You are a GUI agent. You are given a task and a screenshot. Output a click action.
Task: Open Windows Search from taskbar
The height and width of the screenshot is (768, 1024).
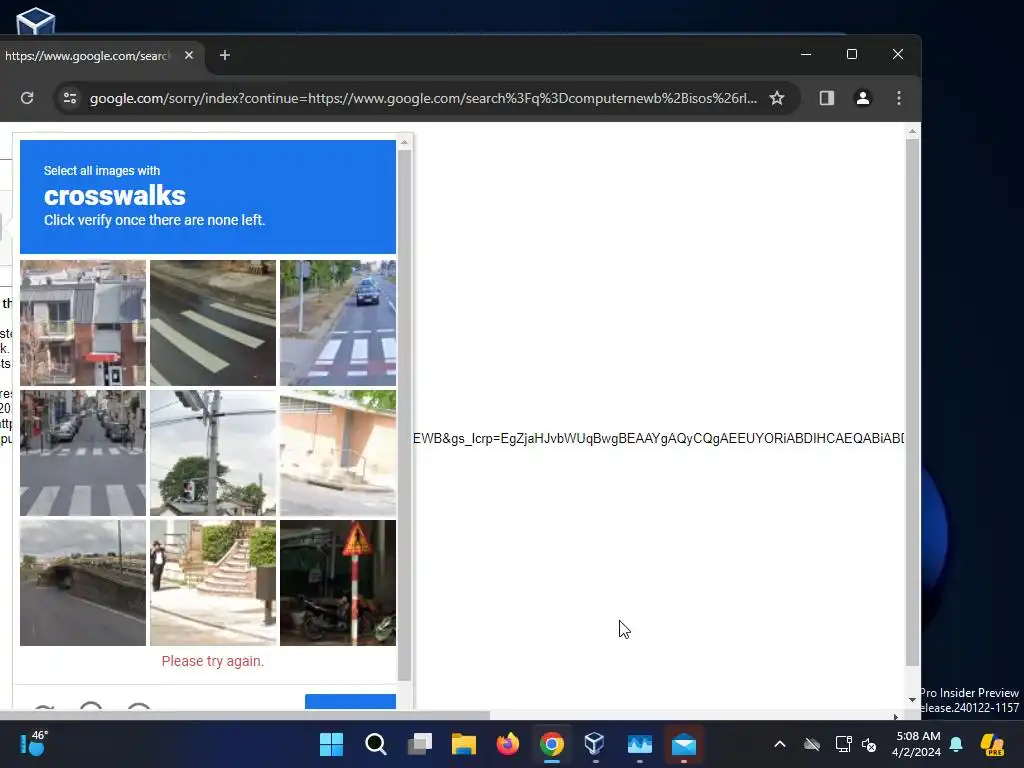(x=376, y=744)
